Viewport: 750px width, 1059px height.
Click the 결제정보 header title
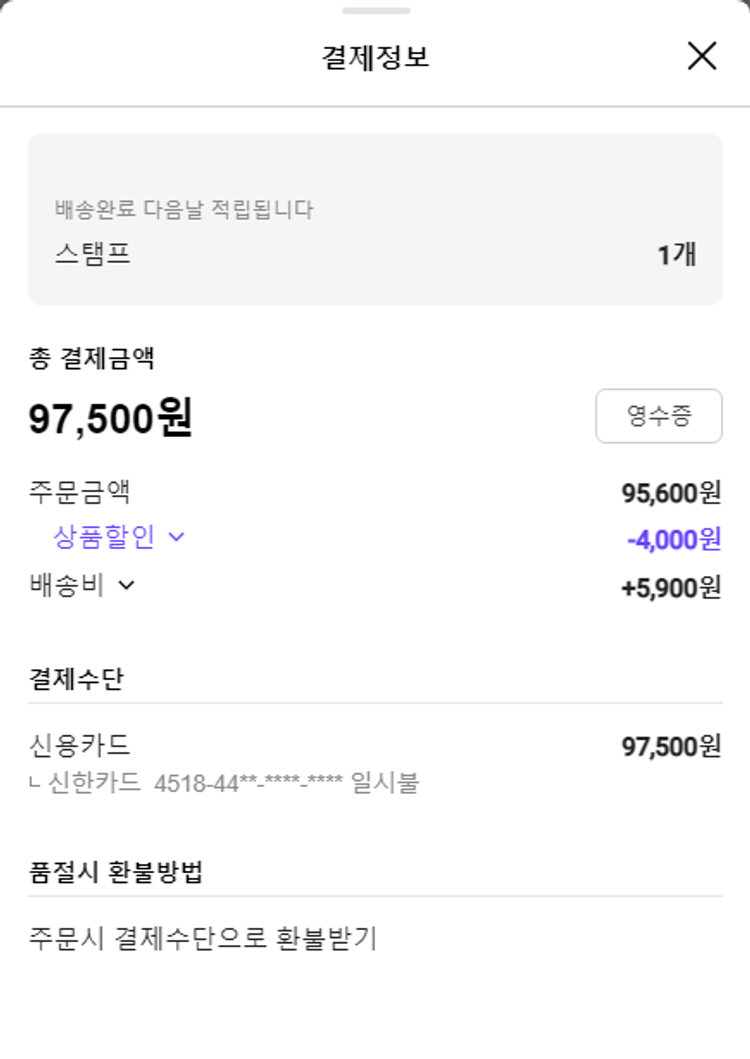375,57
